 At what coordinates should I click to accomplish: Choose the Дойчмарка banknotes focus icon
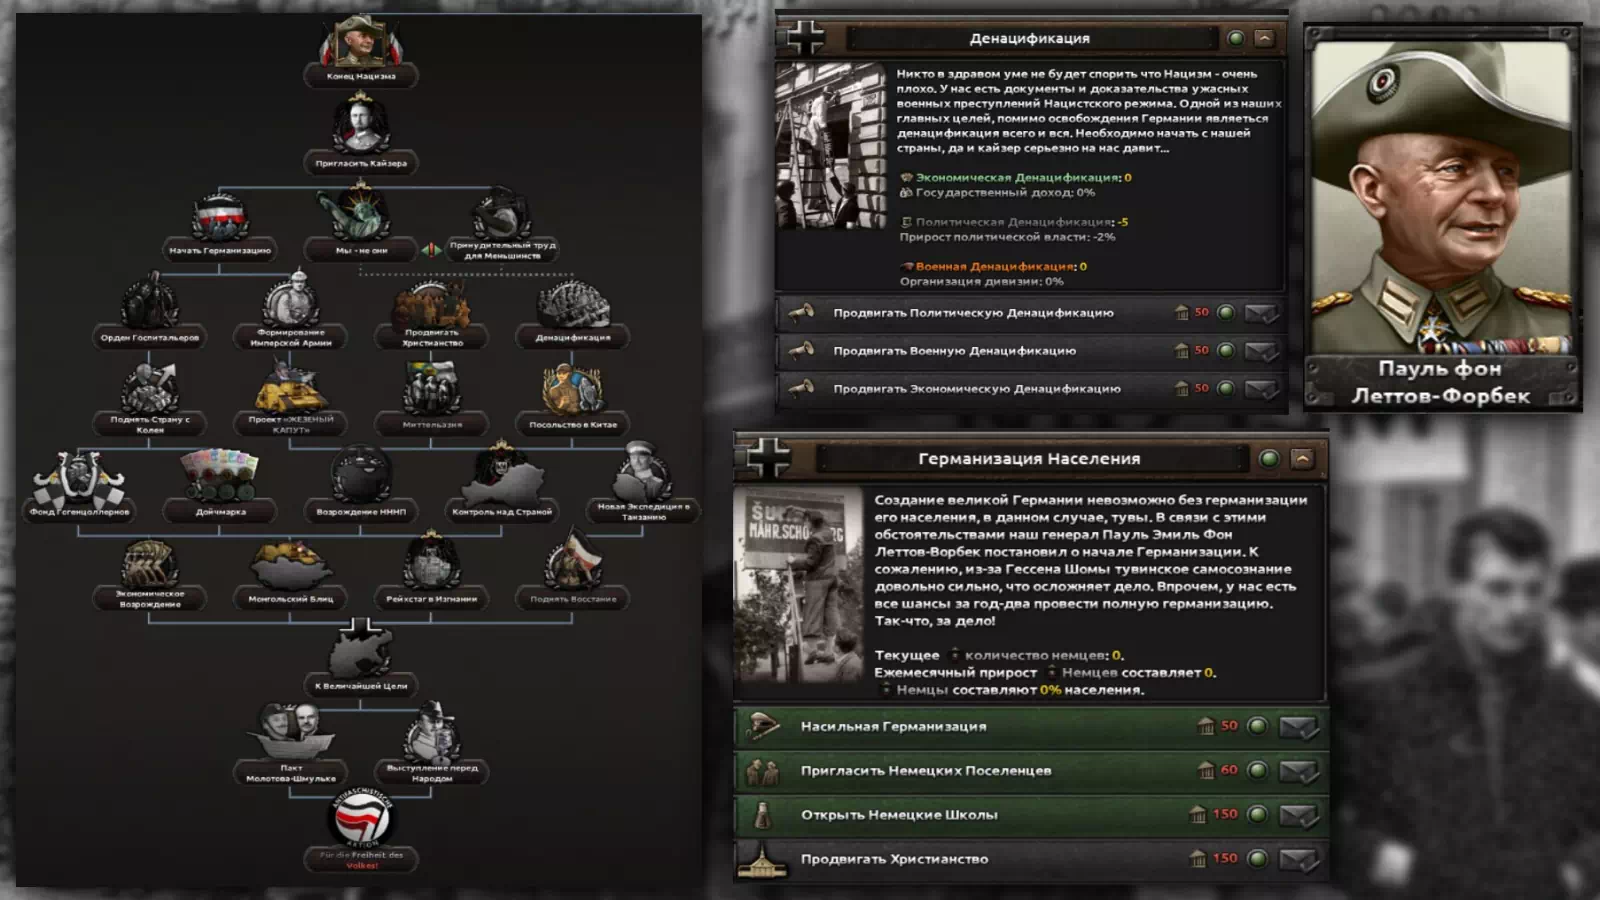[x=220, y=475]
